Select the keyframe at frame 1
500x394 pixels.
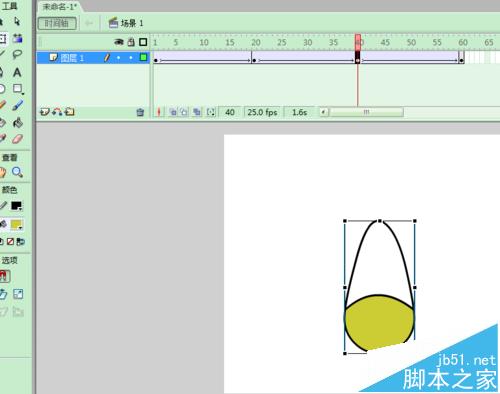click(156, 57)
